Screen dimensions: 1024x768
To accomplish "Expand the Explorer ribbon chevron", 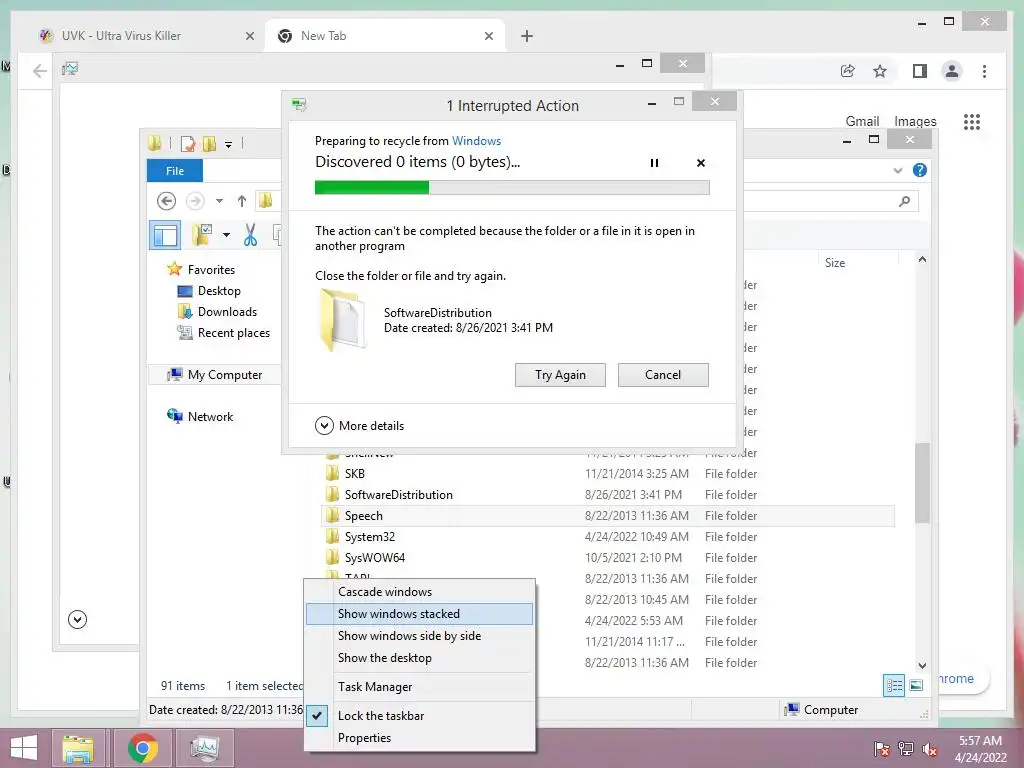I will click(898, 170).
